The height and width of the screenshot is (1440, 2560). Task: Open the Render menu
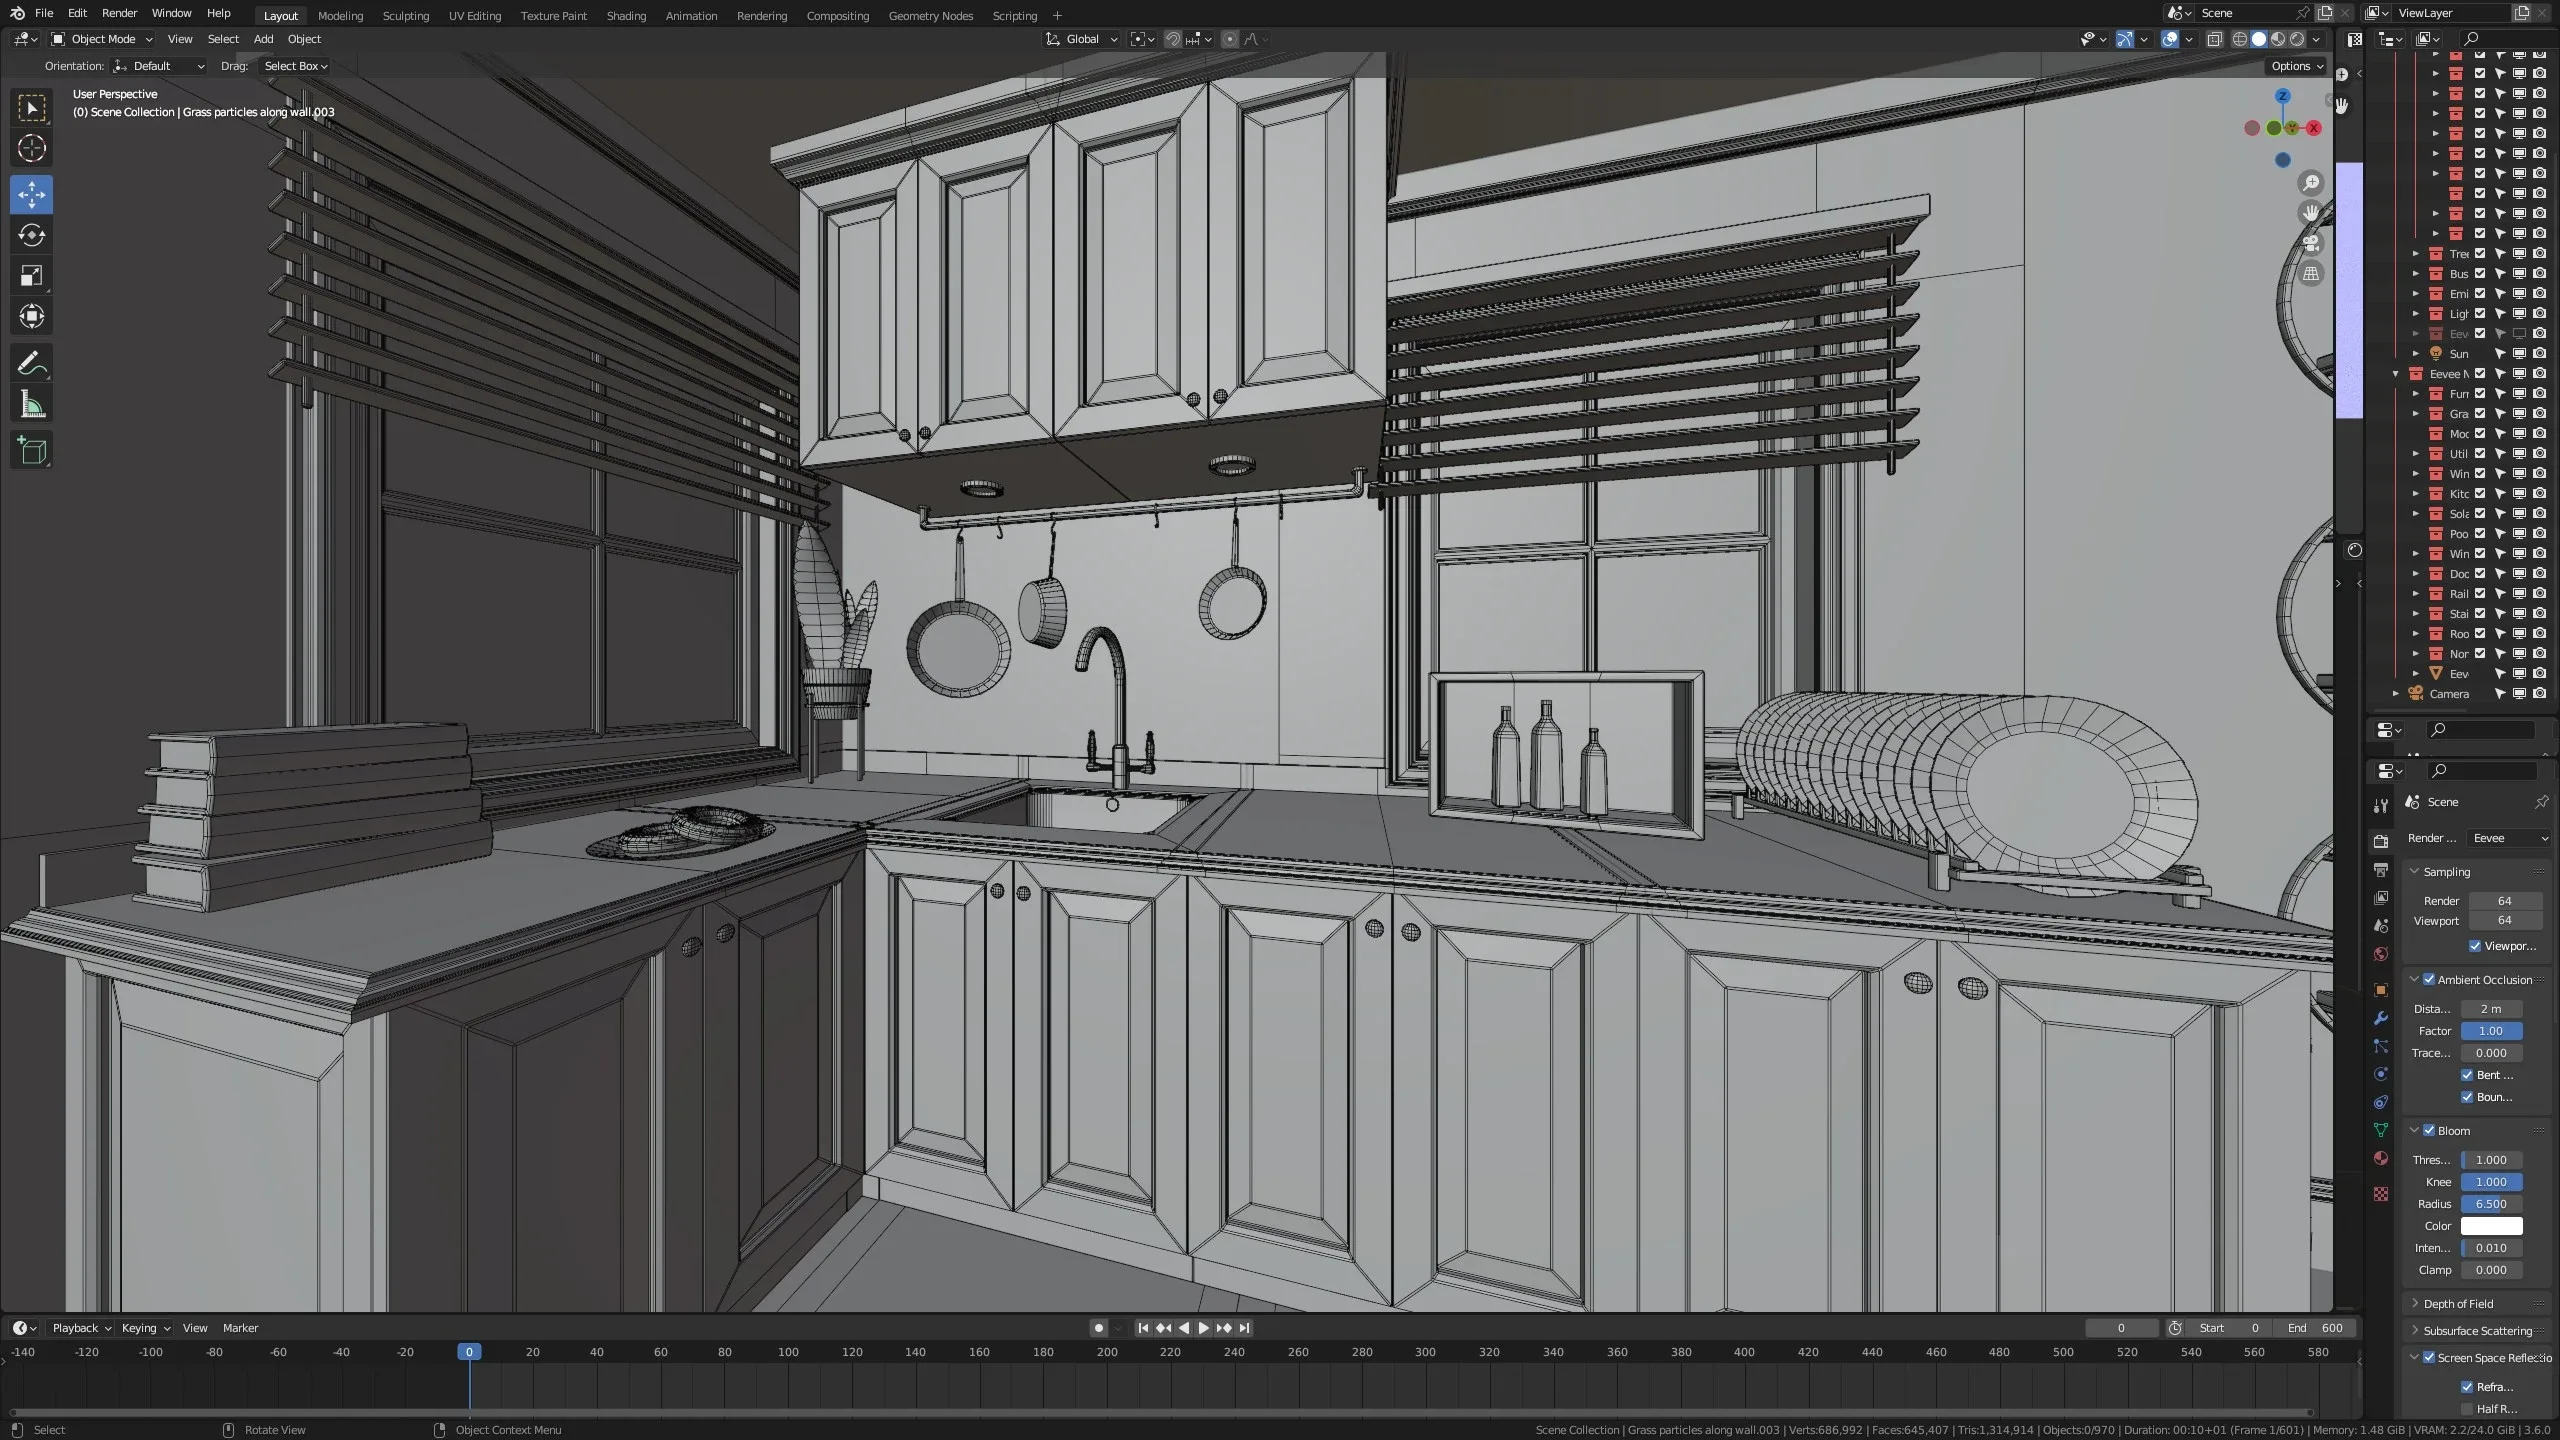point(119,13)
